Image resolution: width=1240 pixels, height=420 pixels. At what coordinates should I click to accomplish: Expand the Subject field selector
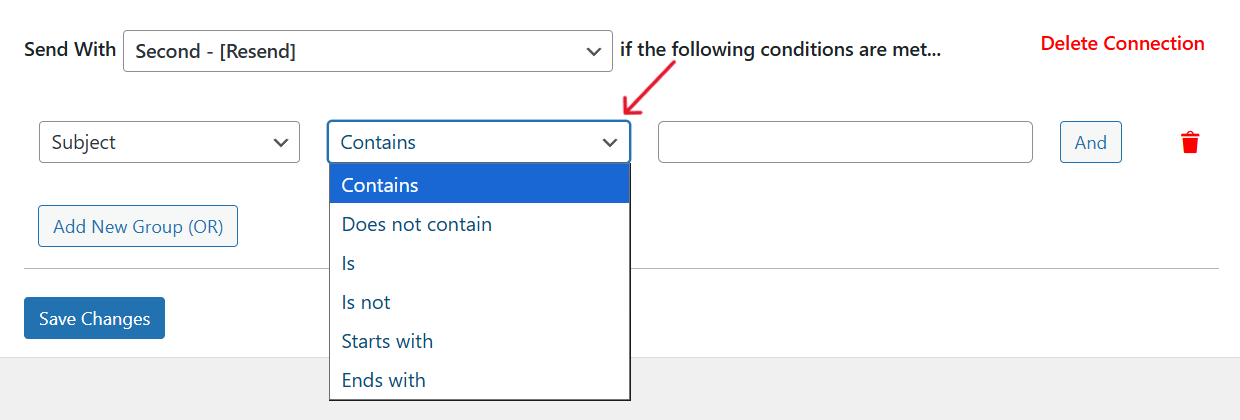pos(168,142)
